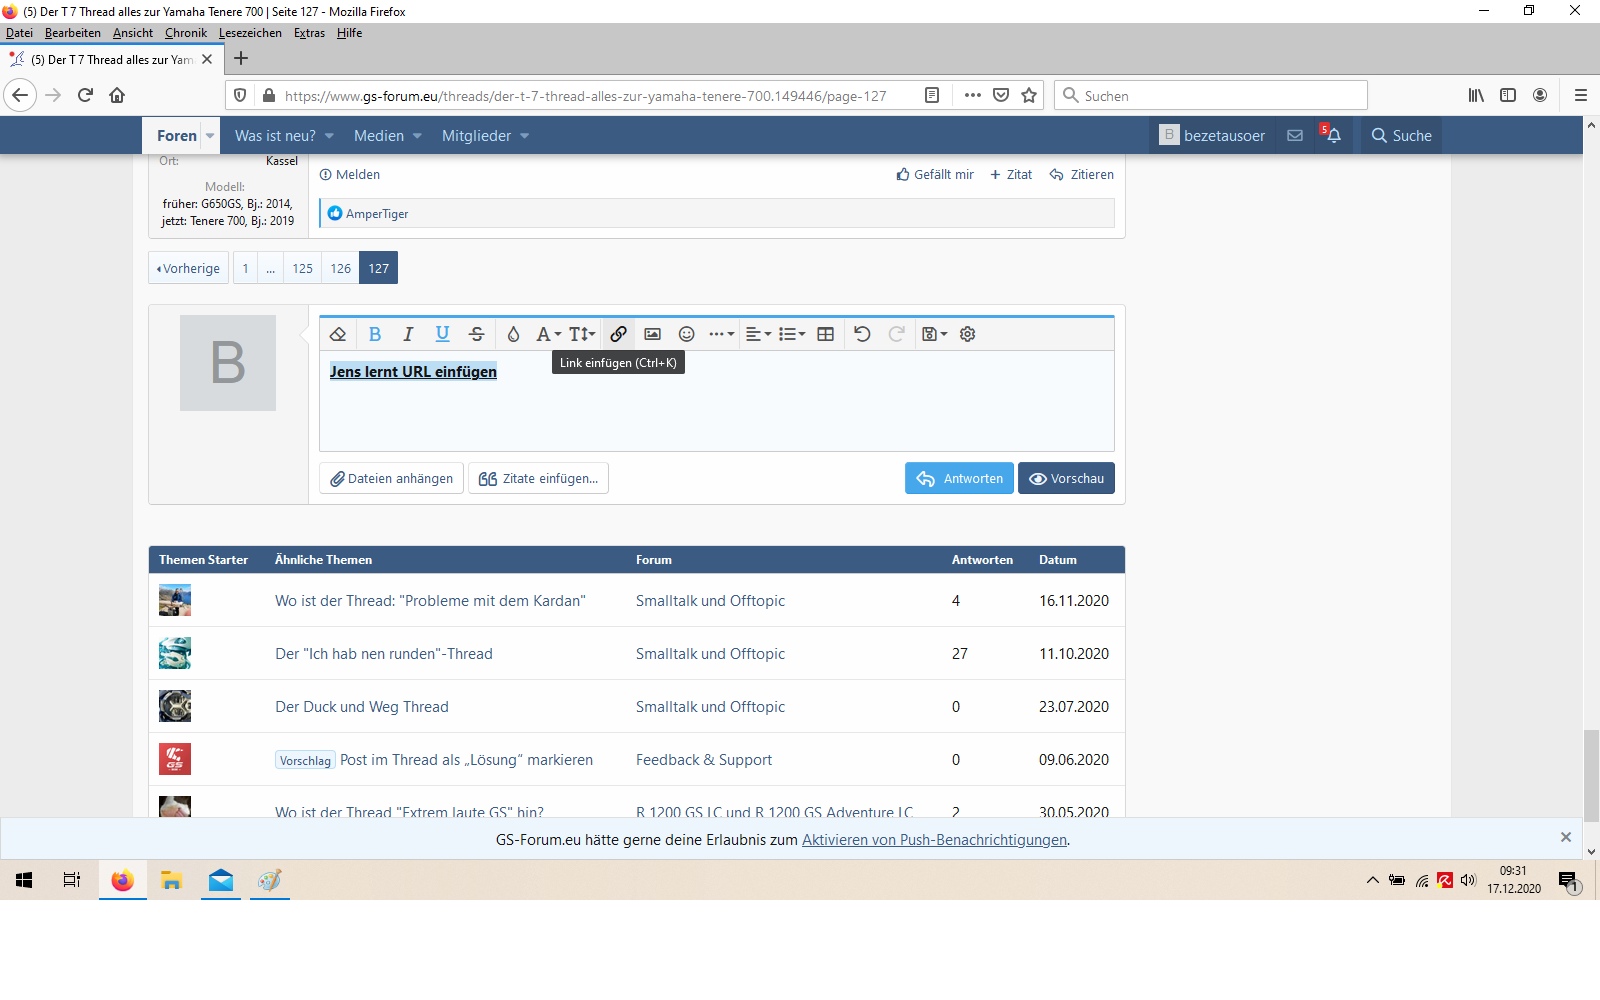
Task: Open the save draft dropdown
Action: [934, 334]
